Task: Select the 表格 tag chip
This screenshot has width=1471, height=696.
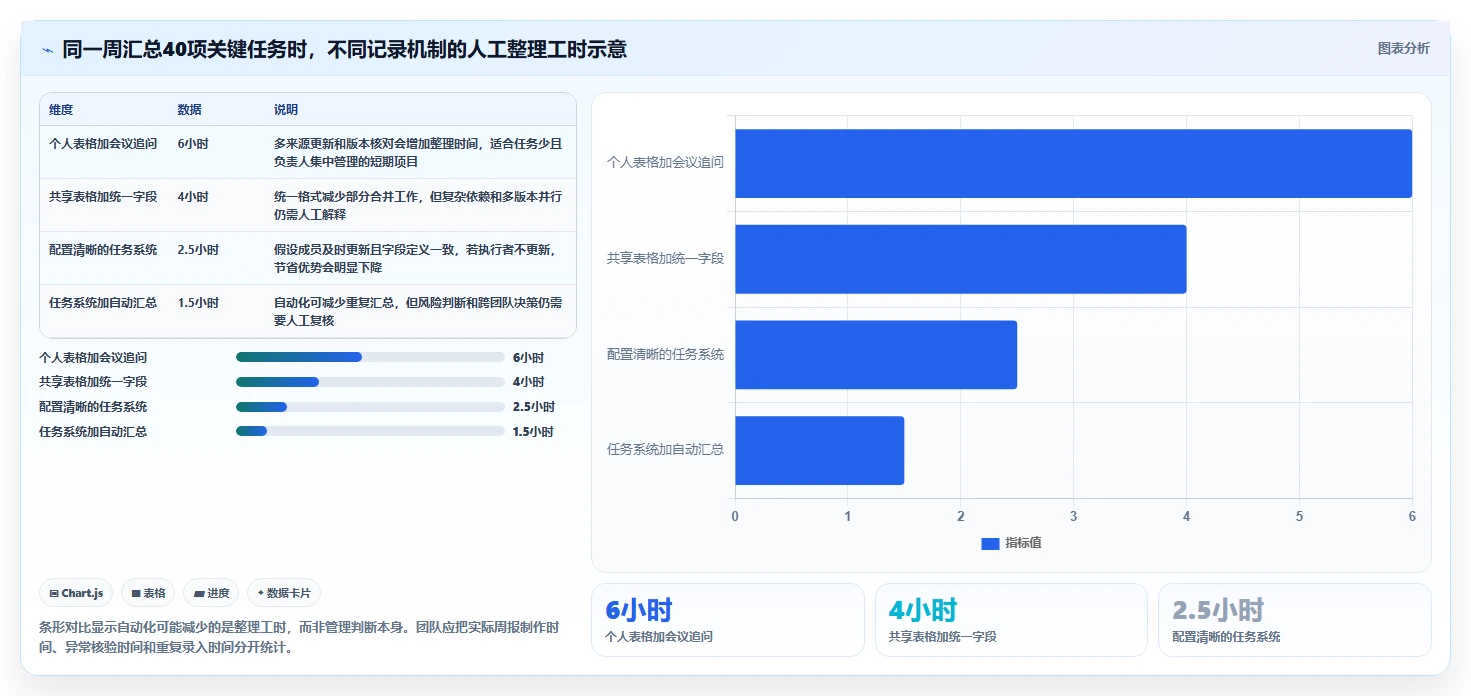Action: coord(148,593)
